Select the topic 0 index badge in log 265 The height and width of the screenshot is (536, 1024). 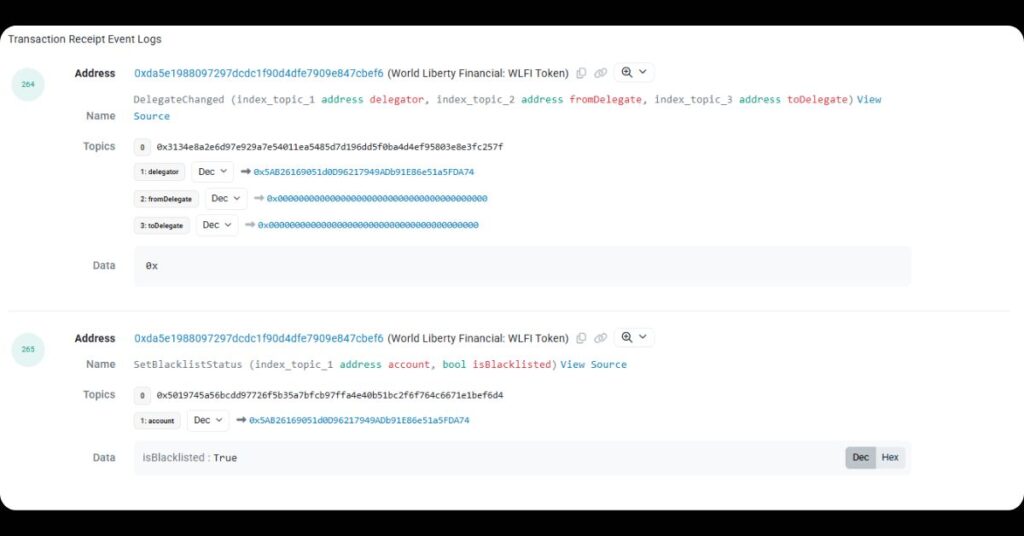tap(142, 395)
